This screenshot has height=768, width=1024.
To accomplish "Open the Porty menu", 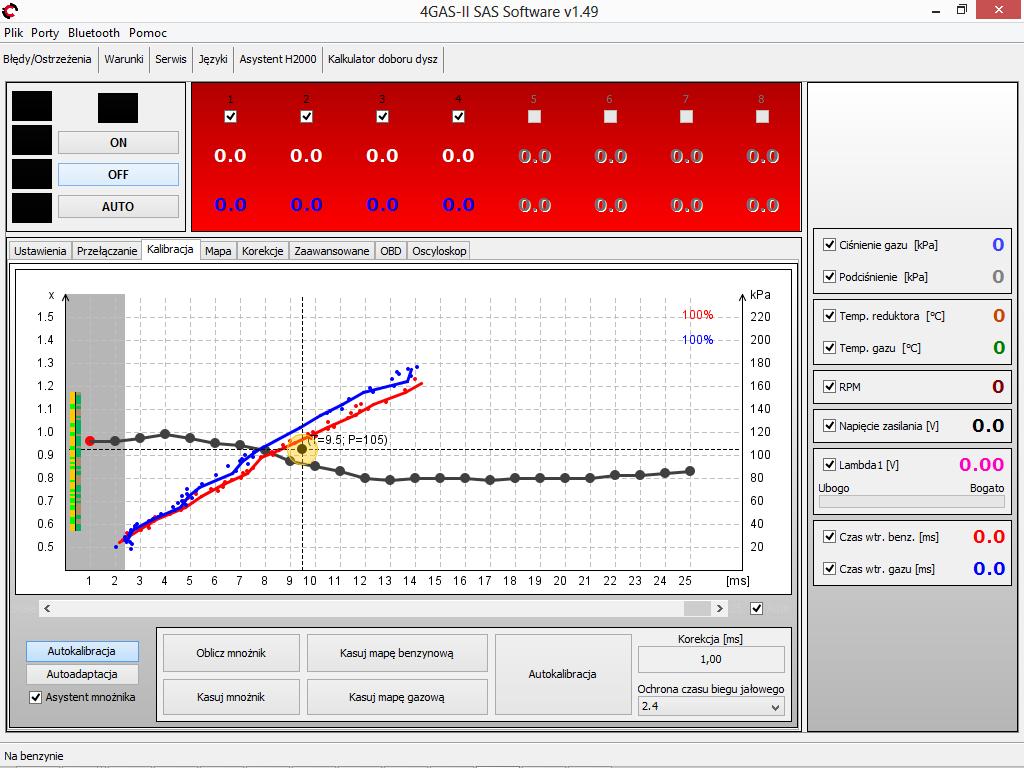I will (44, 33).
